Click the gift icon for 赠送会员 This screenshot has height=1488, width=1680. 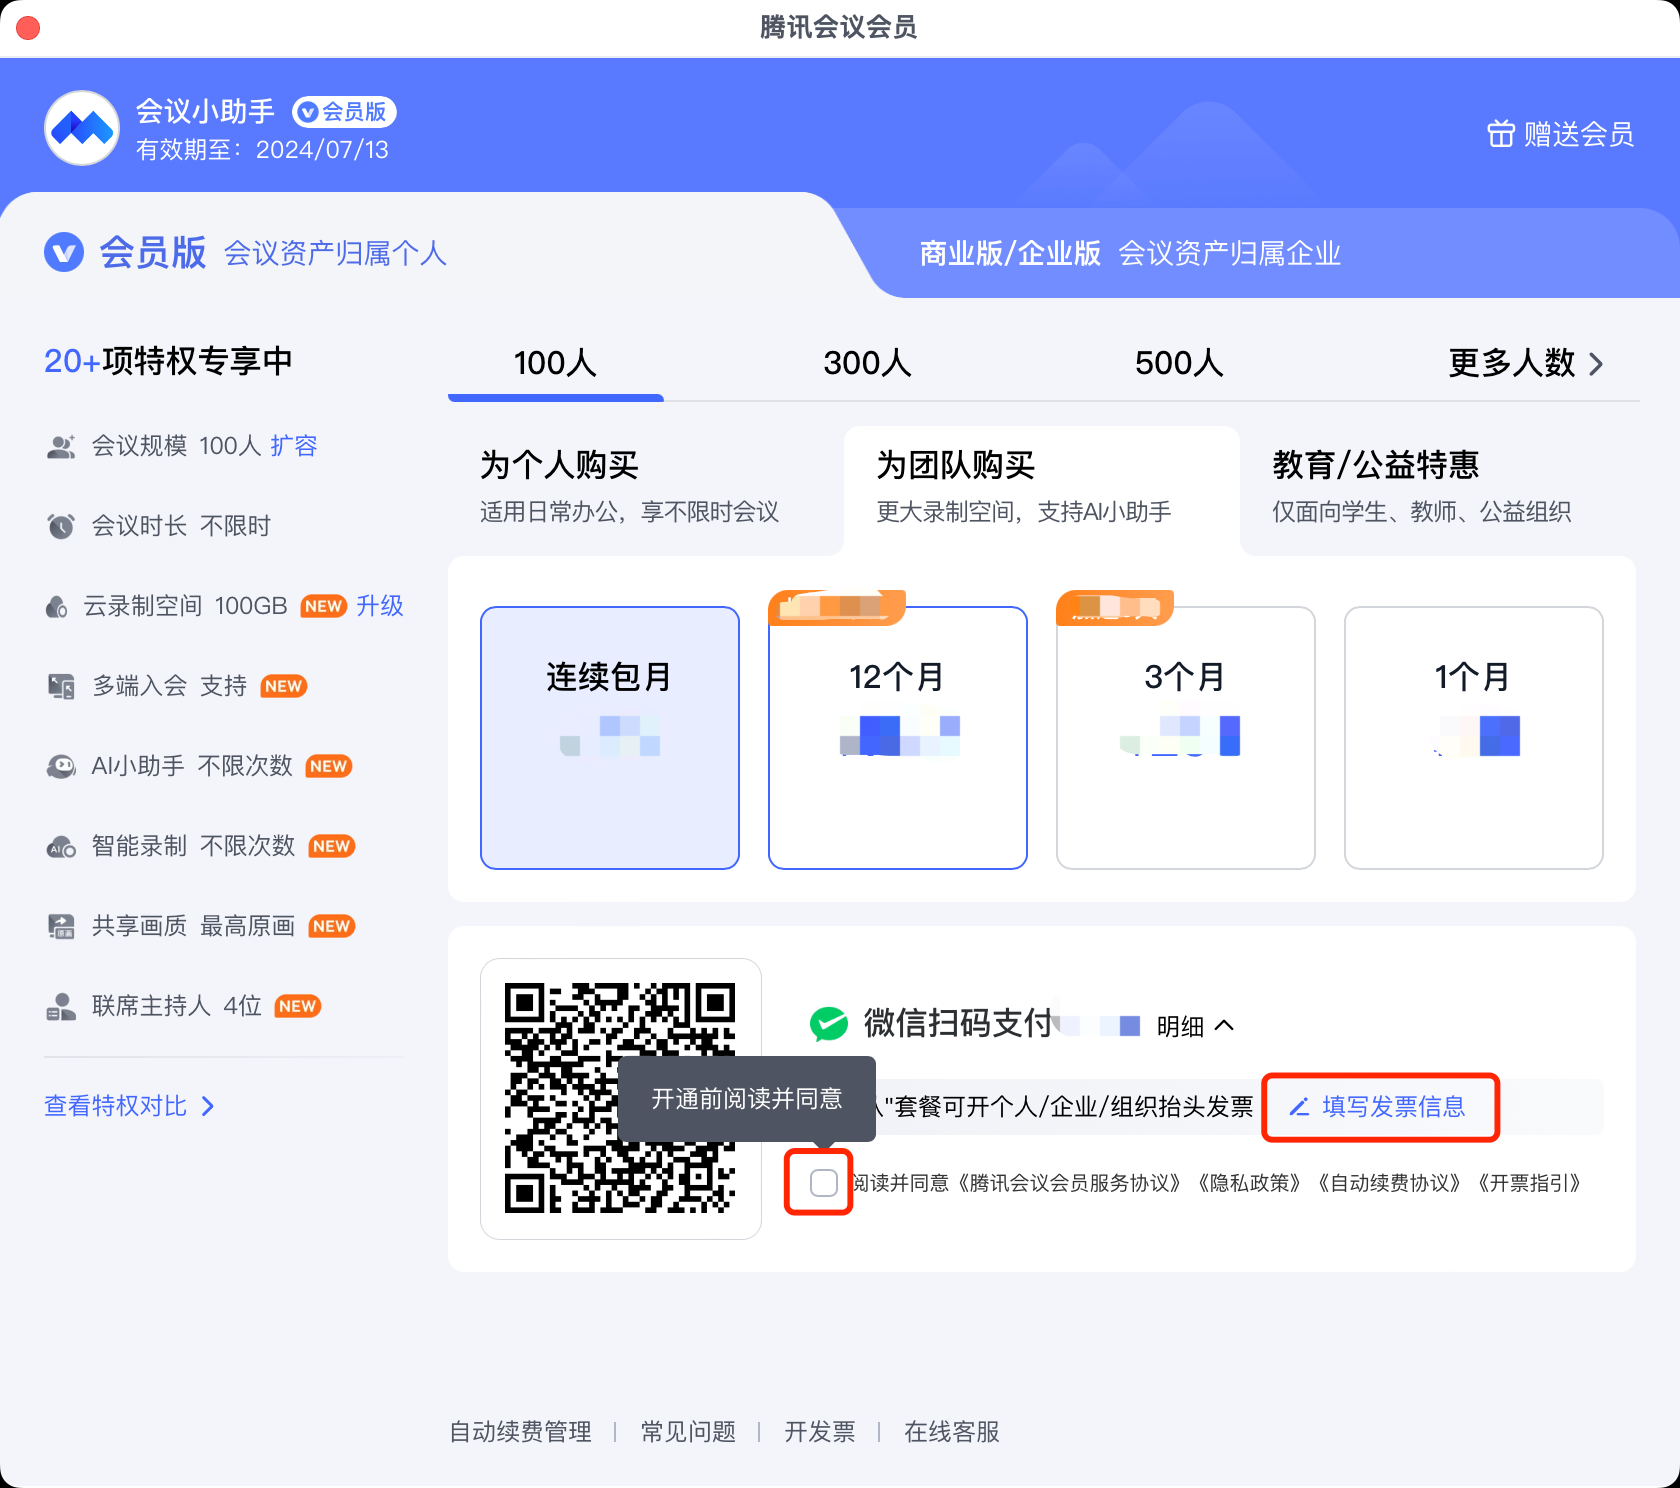click(x=1501, y=133)
